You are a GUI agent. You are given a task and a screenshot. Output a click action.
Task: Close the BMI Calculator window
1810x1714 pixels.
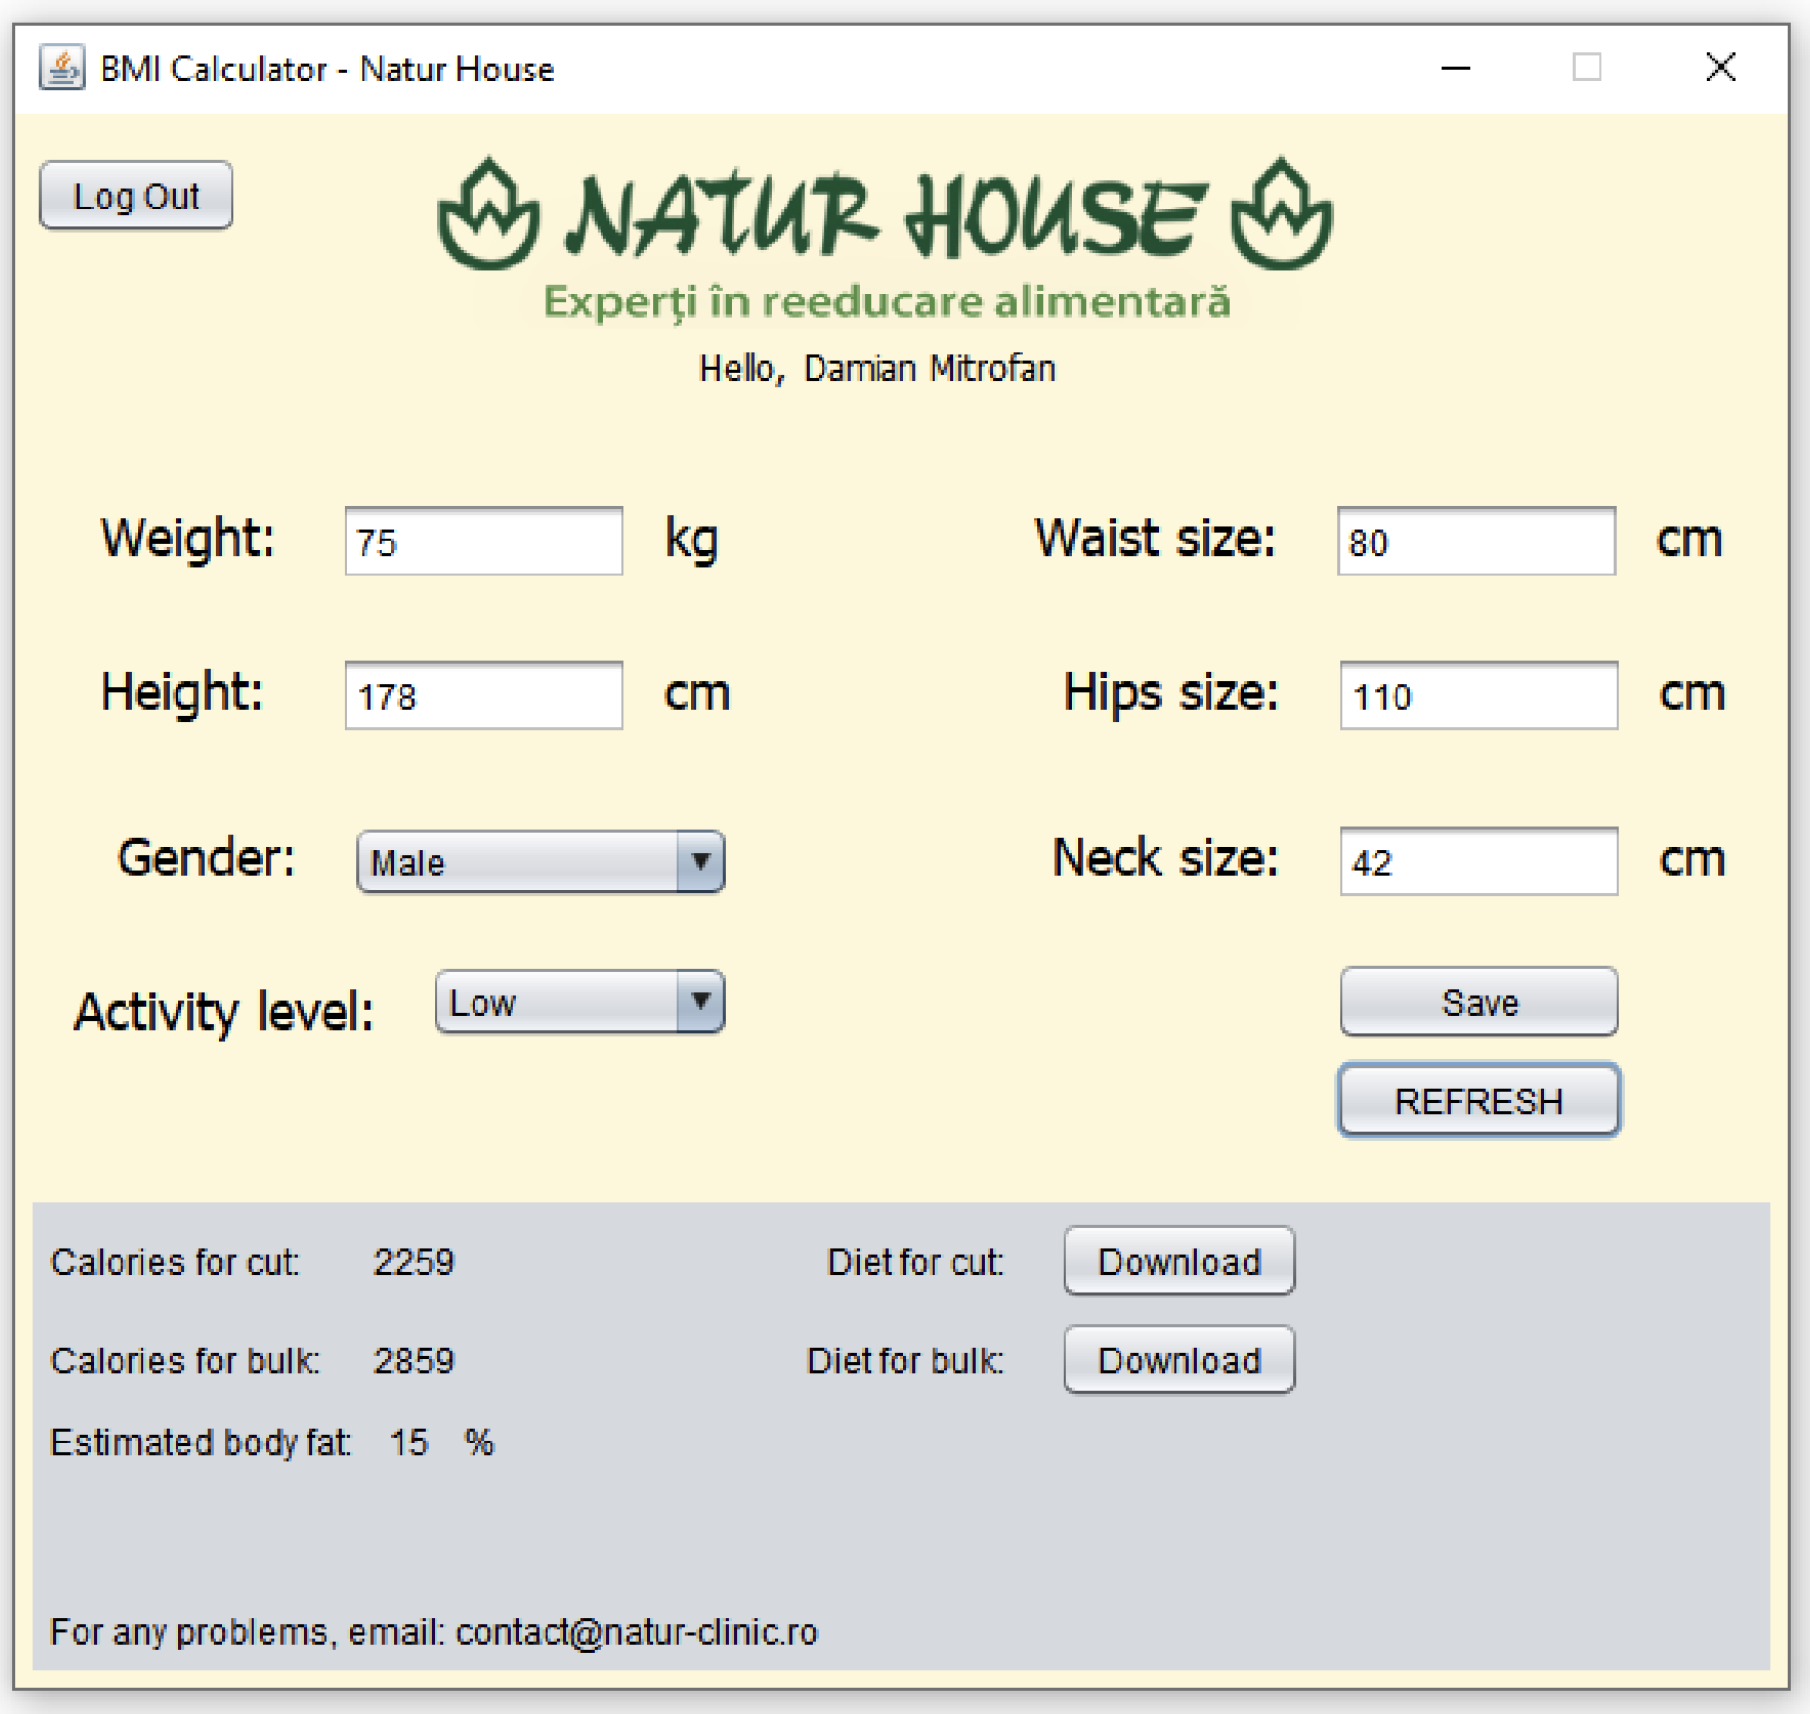tap(1720, 68)
